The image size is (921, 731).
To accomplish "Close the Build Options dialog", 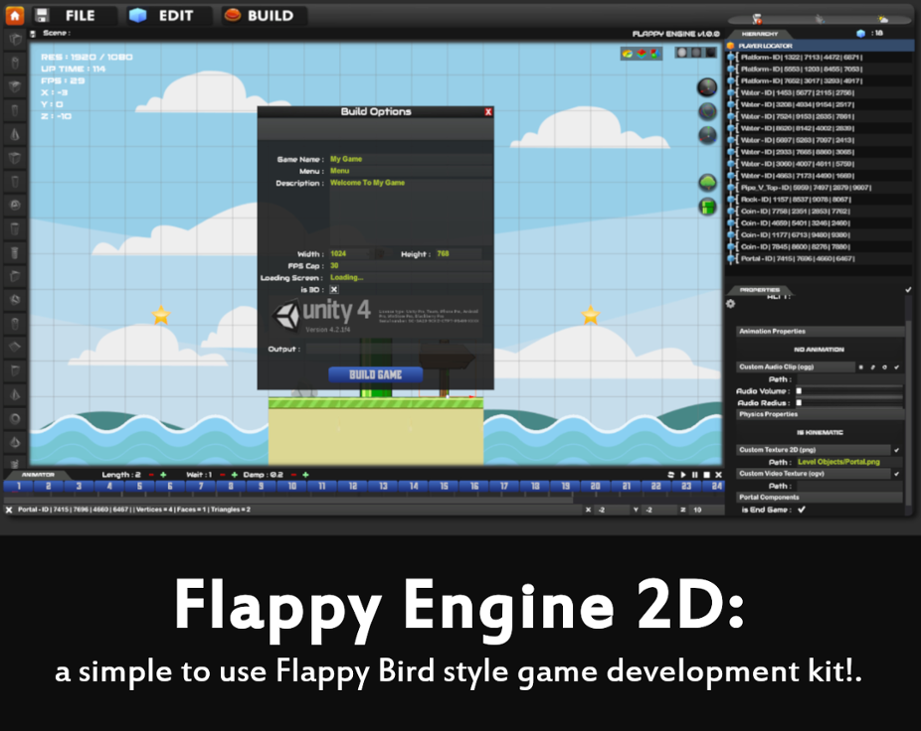I will (488, 112).
